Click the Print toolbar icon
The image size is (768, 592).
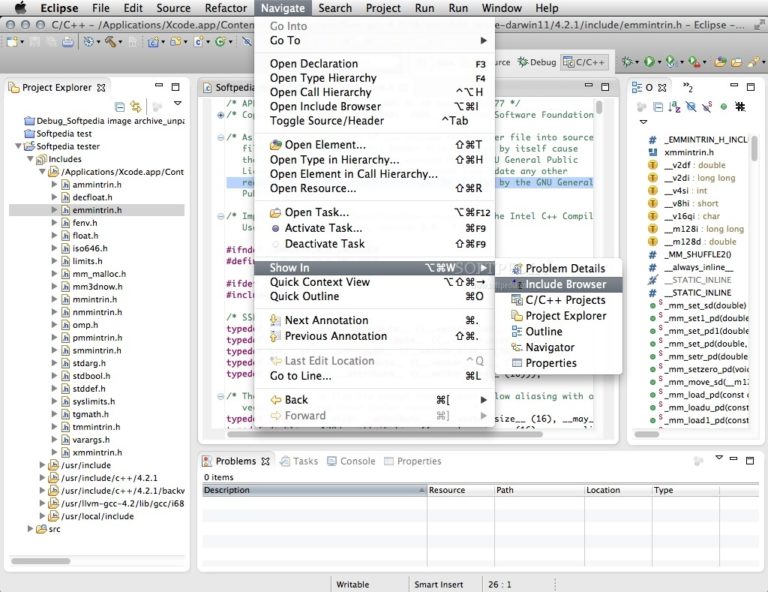click(x=68, y=42)
